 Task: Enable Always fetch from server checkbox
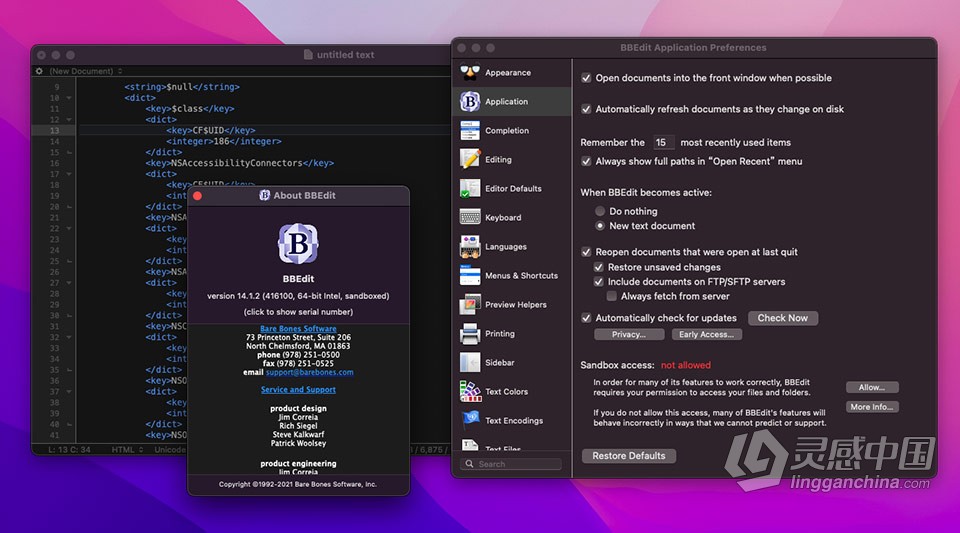tap(611, 296)
